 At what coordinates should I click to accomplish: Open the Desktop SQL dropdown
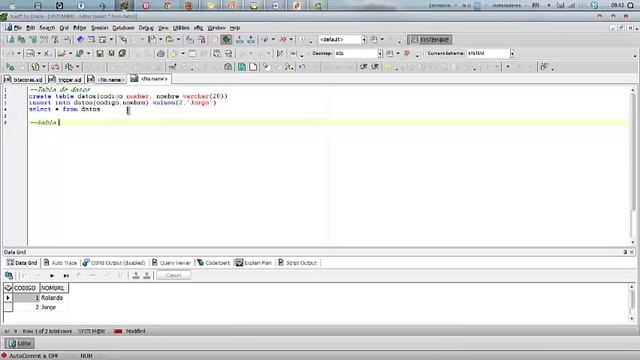click(380, 53)
